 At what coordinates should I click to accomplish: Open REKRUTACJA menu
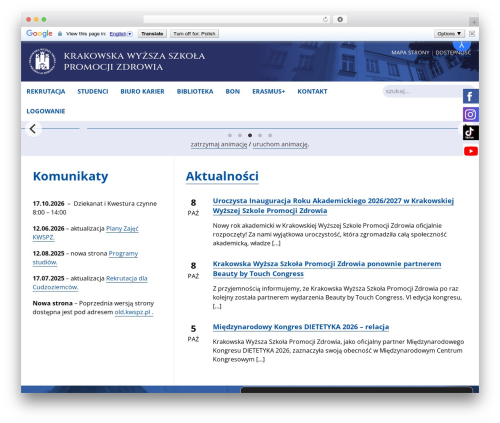(46, 91)
